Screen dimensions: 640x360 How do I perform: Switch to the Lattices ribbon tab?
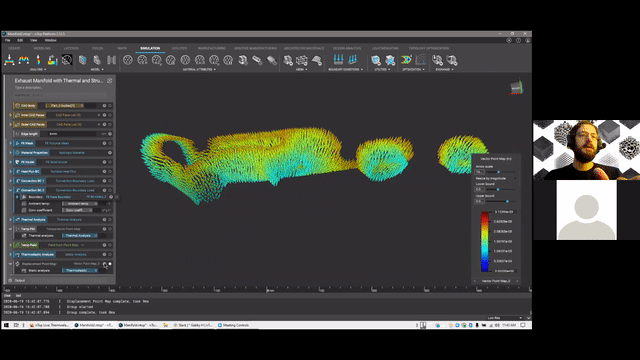(71, 48)
